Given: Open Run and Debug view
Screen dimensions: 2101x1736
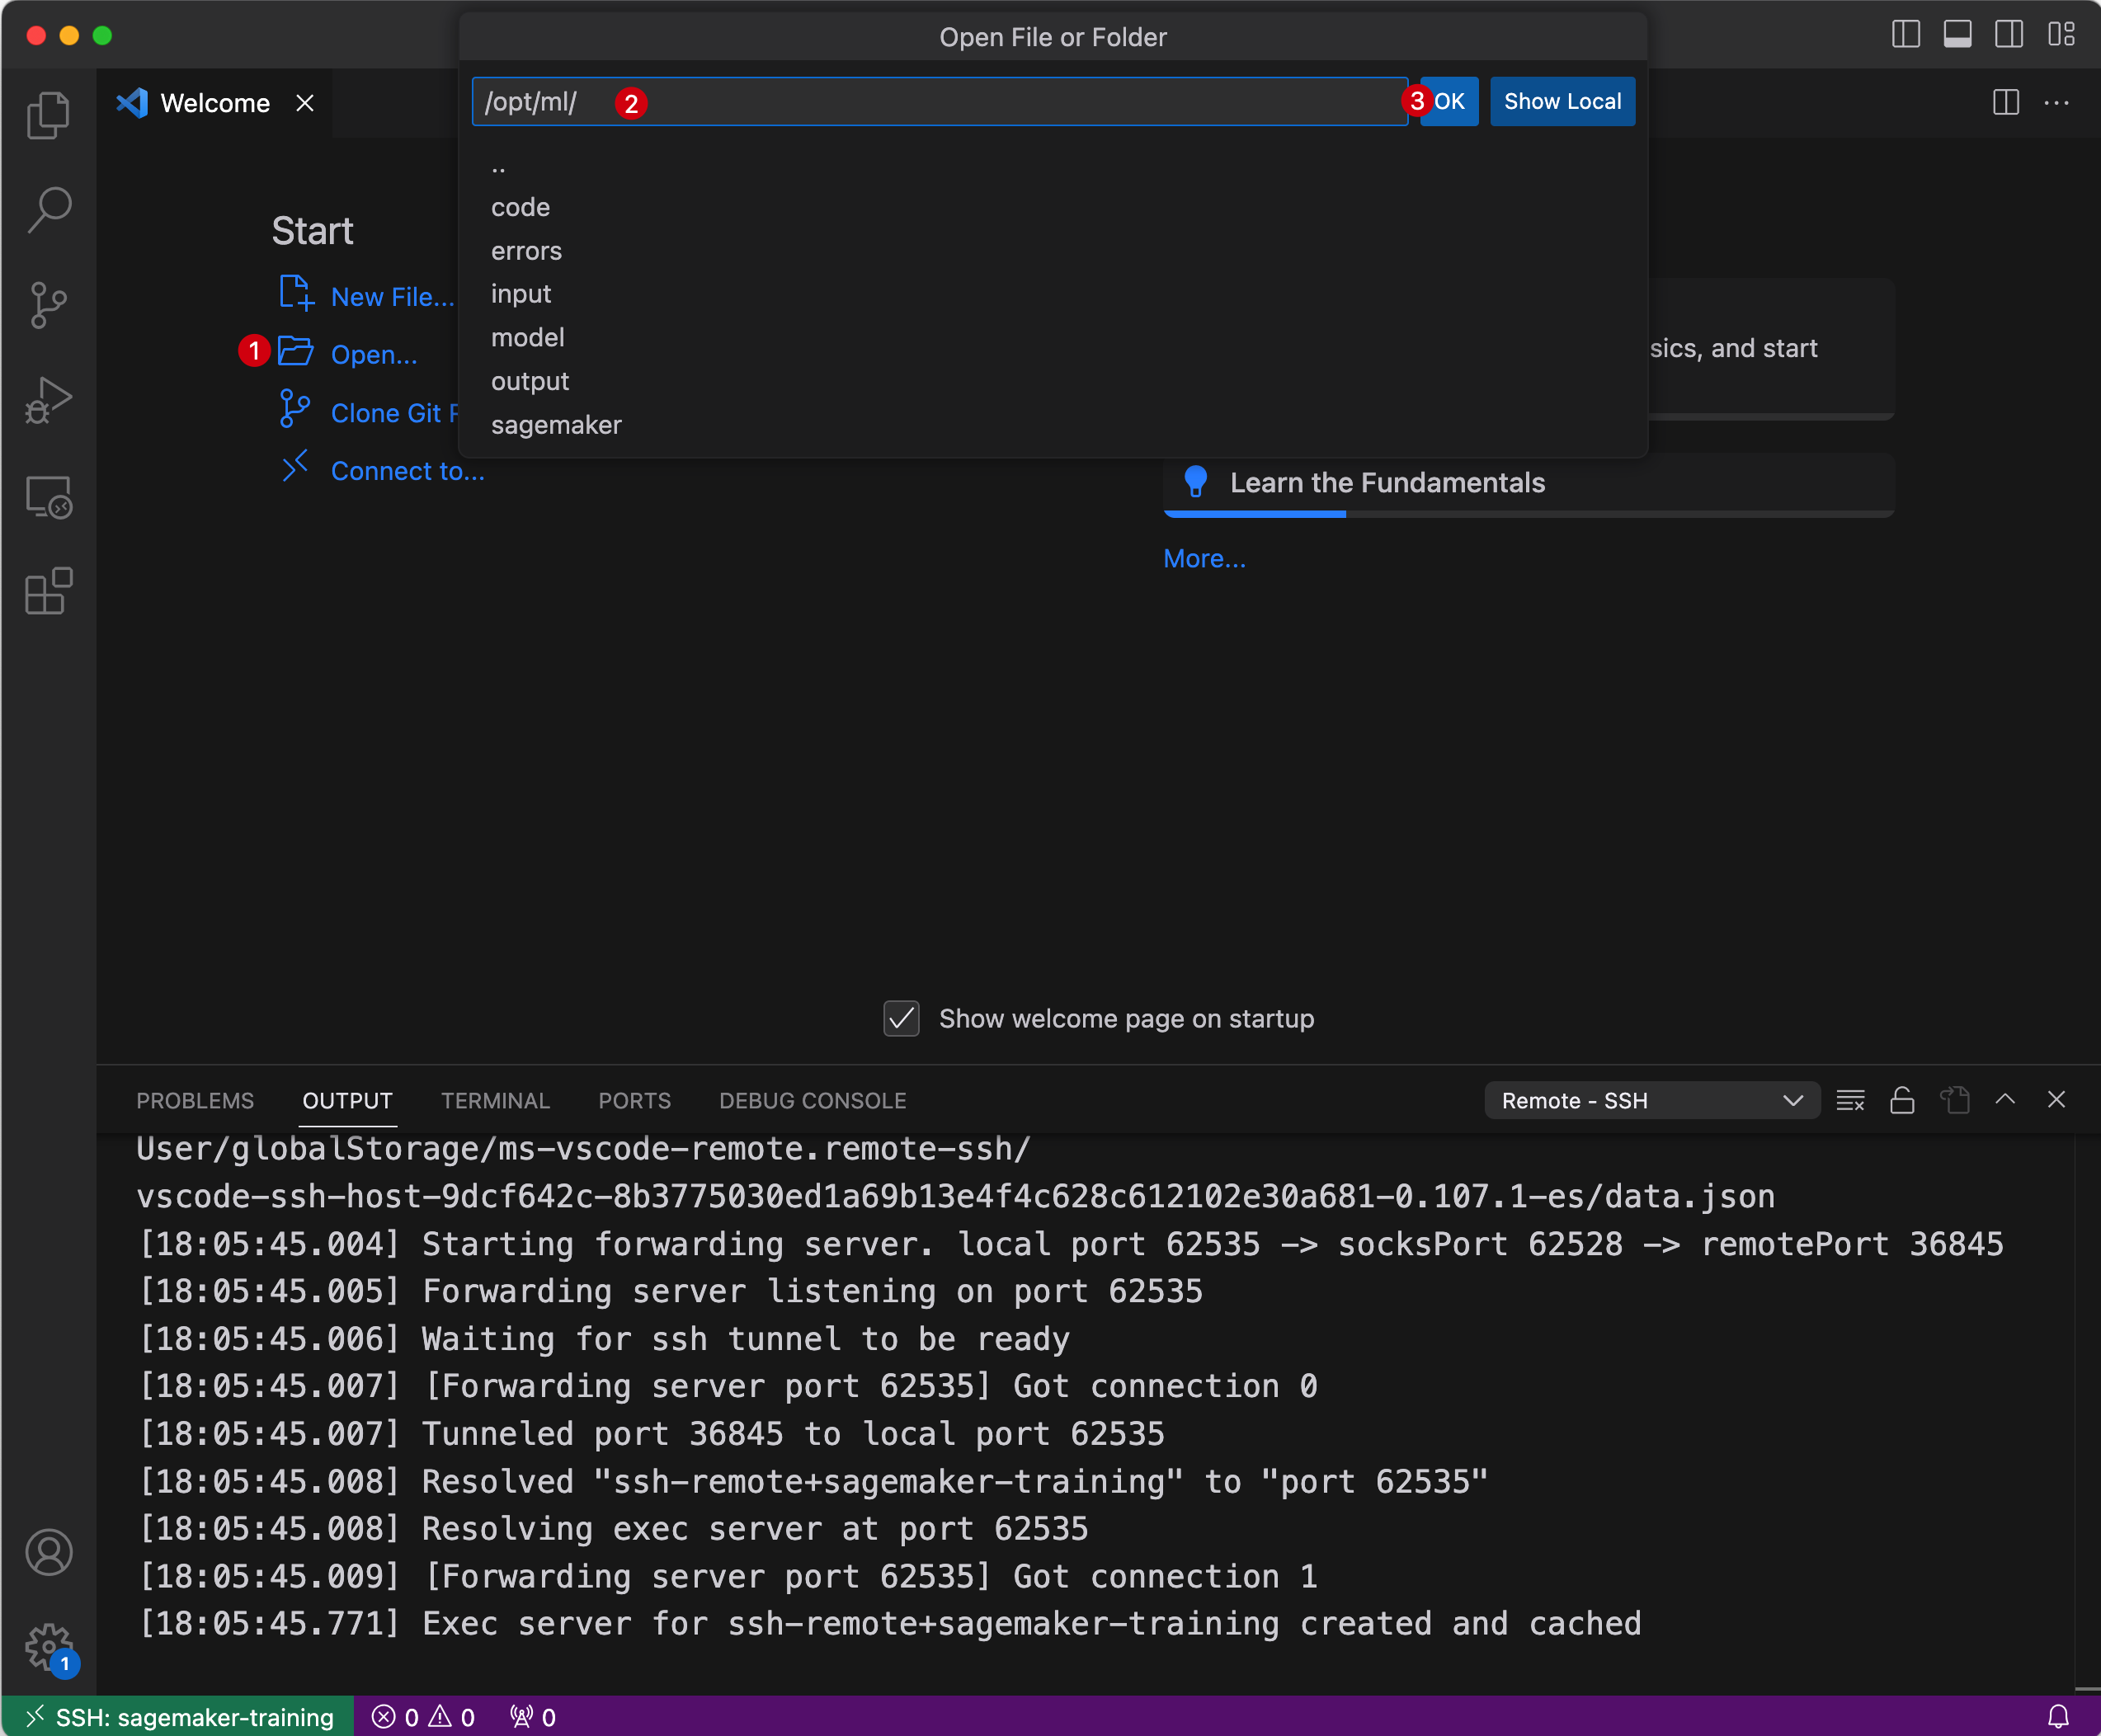Looking at the screenshot, I should [48, 400].
